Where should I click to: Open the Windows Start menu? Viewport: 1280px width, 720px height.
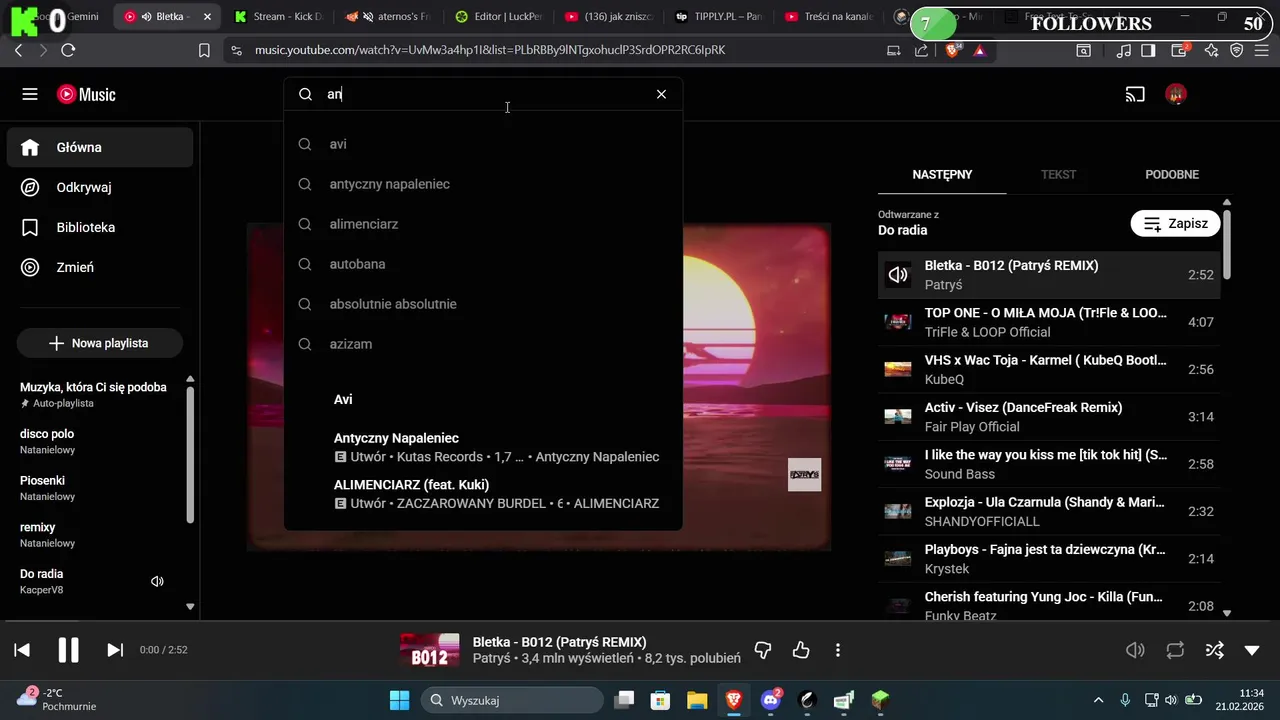[399, 700]
